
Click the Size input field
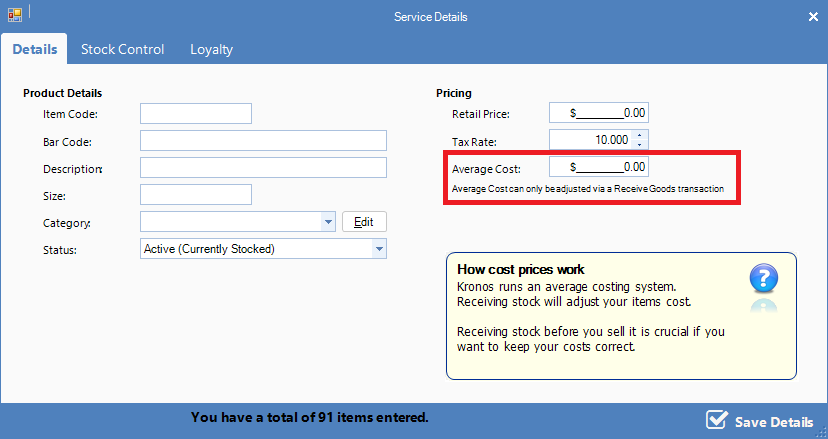coord(196,194)
